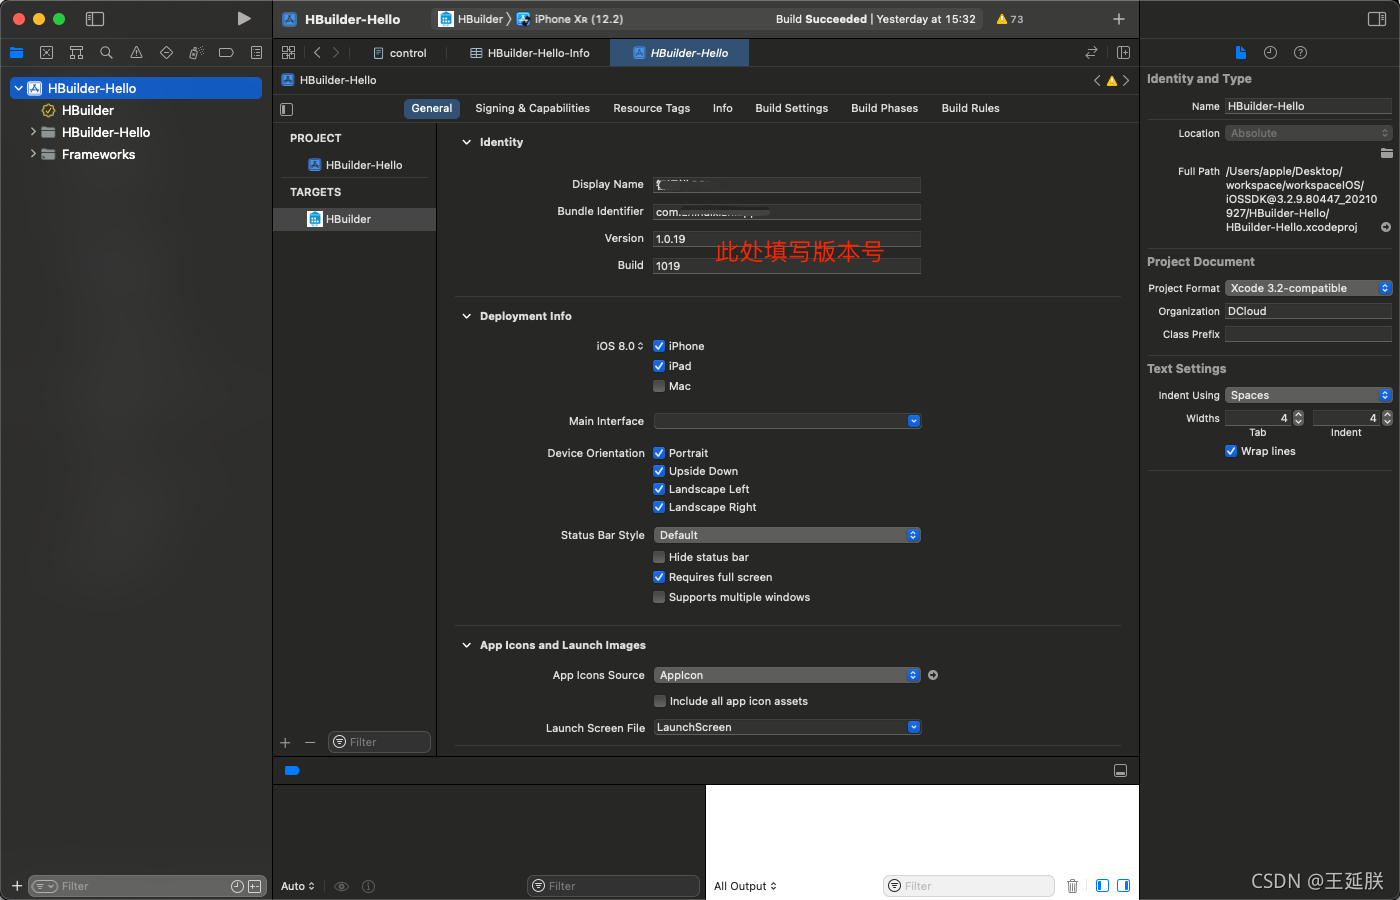Image resolution: width=1400 pixels, height=900 pixels.
Task: Toggle the navigator sidebar in the toolbar
Action: (95, 19)
